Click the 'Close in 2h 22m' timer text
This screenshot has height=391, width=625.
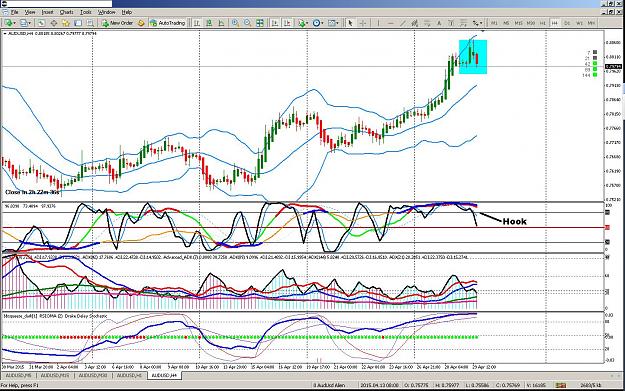(32, 192)
